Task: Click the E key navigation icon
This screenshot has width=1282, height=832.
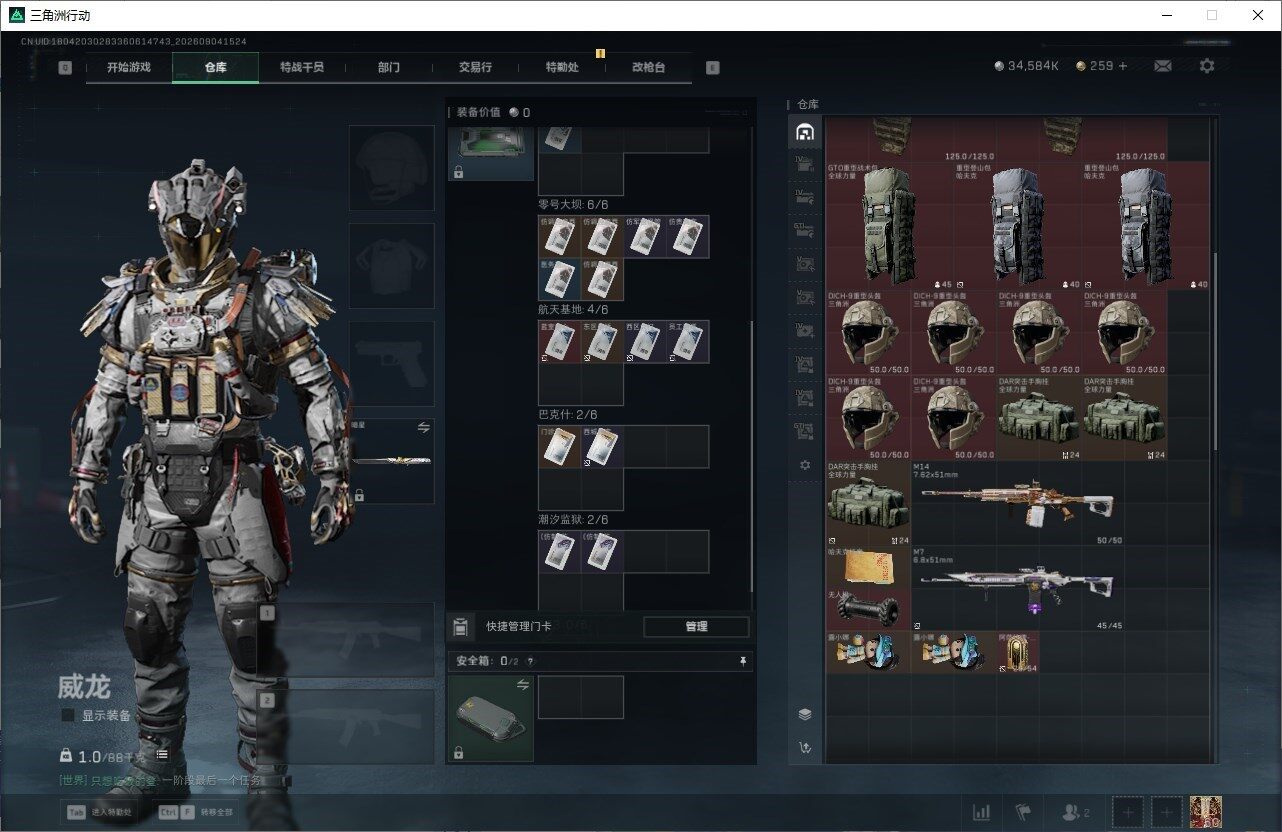Action: [713, 68]
